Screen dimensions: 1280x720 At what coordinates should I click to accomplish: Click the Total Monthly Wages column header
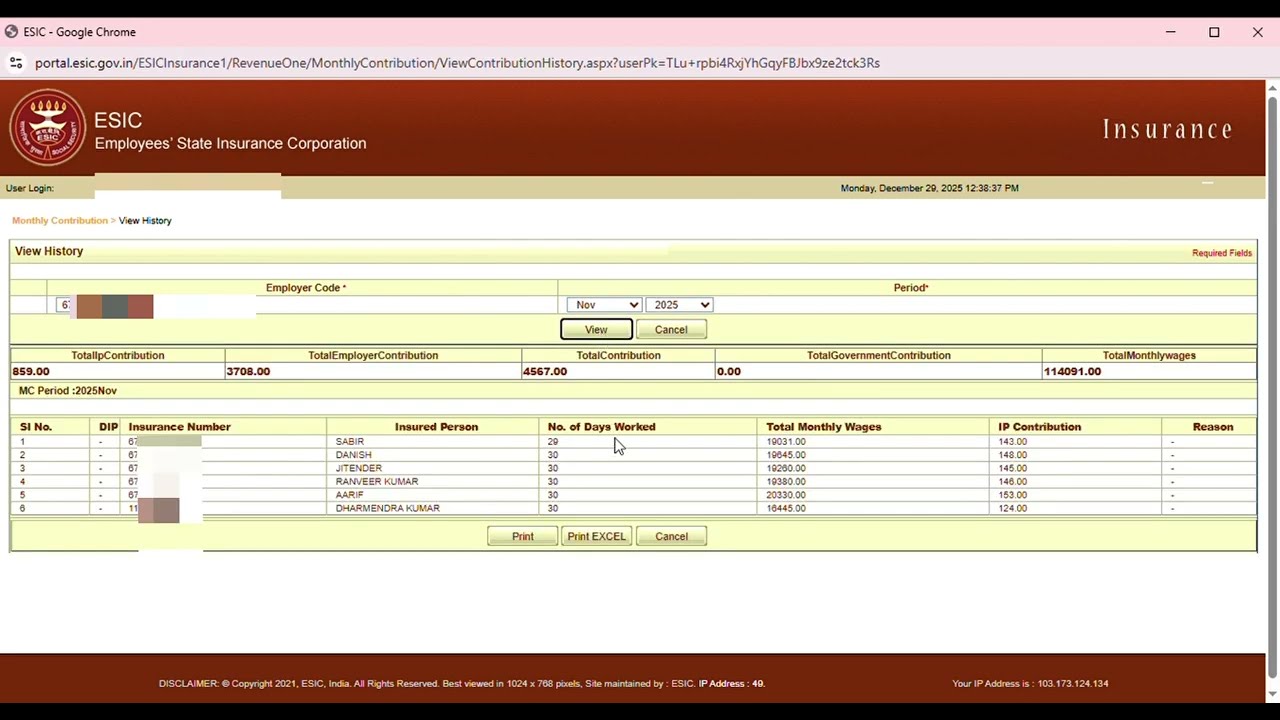coord(824,427)
